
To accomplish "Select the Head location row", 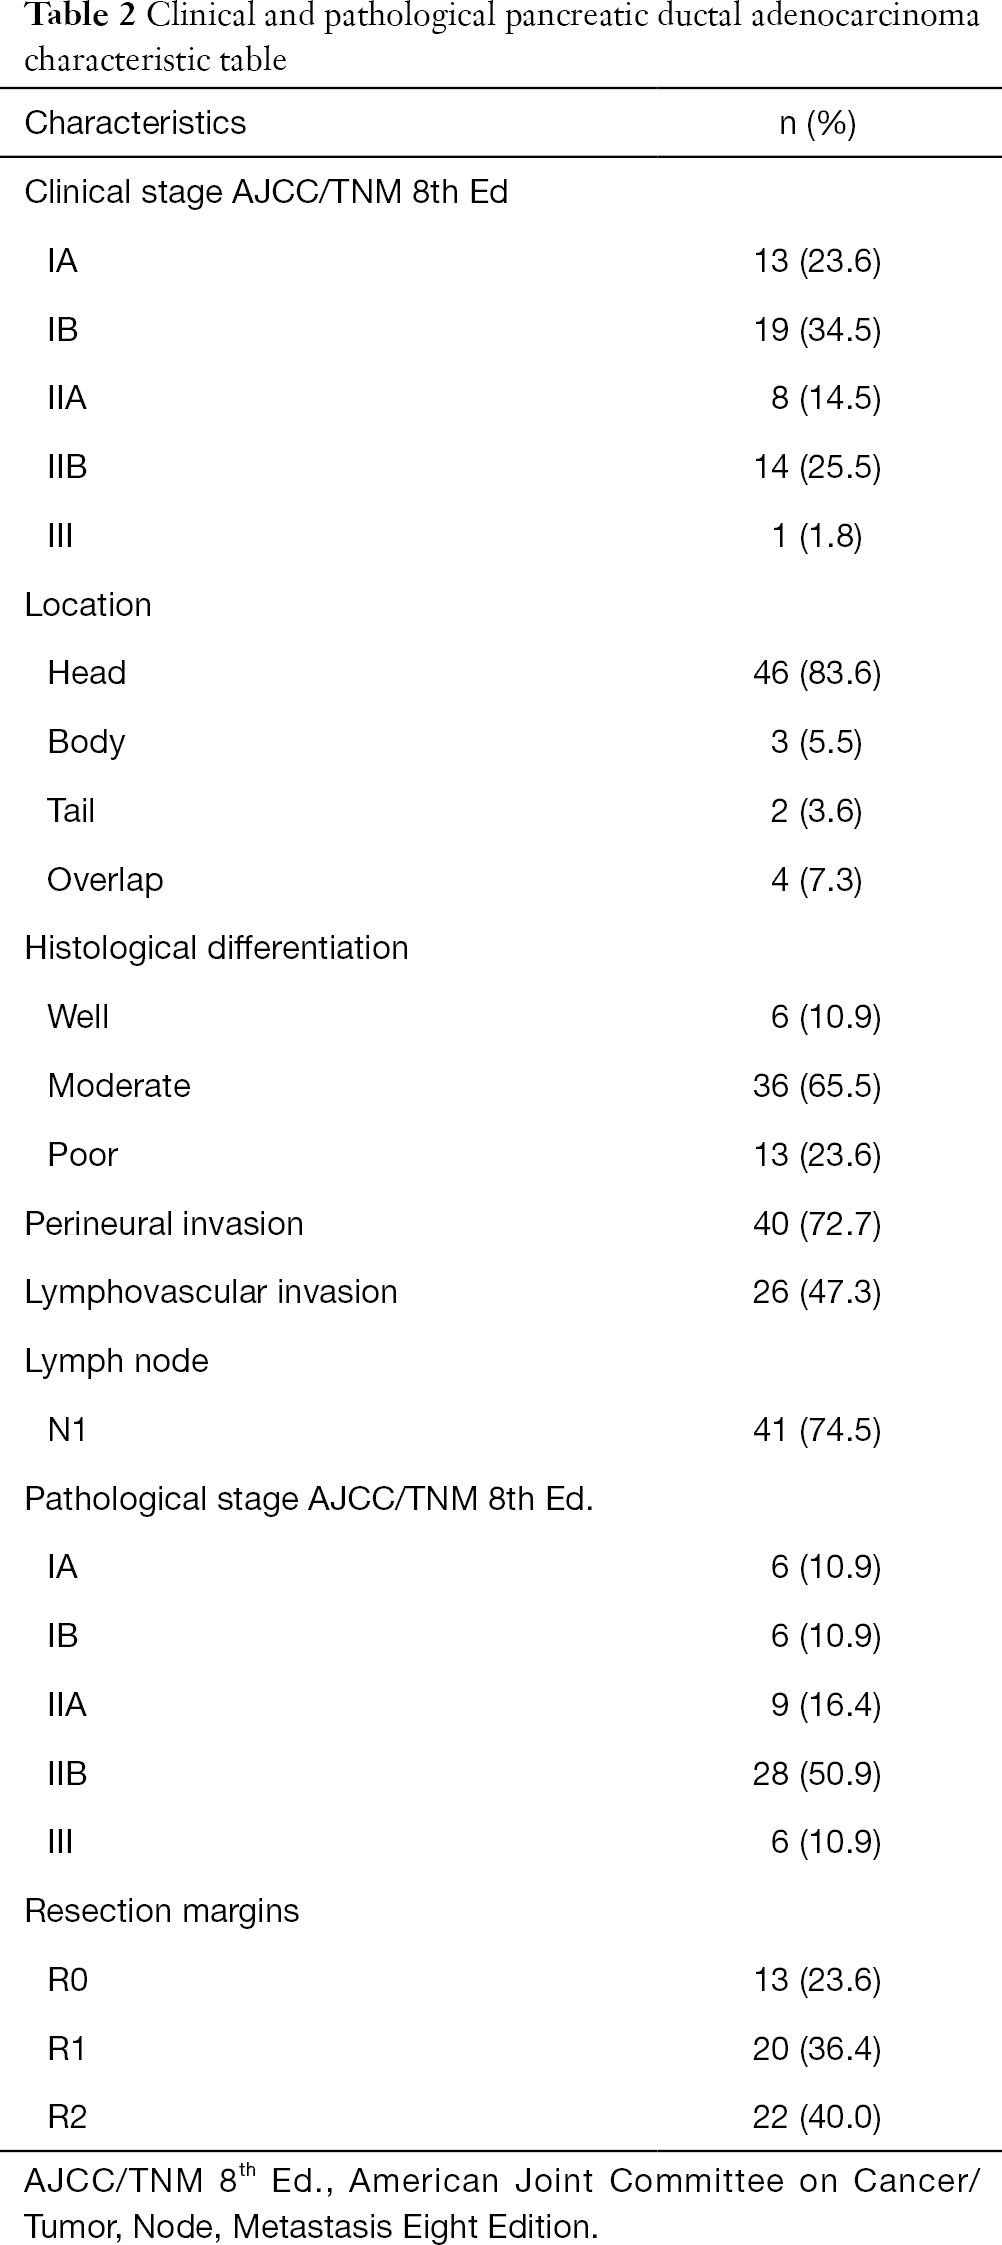I will (x=501, y=673).
